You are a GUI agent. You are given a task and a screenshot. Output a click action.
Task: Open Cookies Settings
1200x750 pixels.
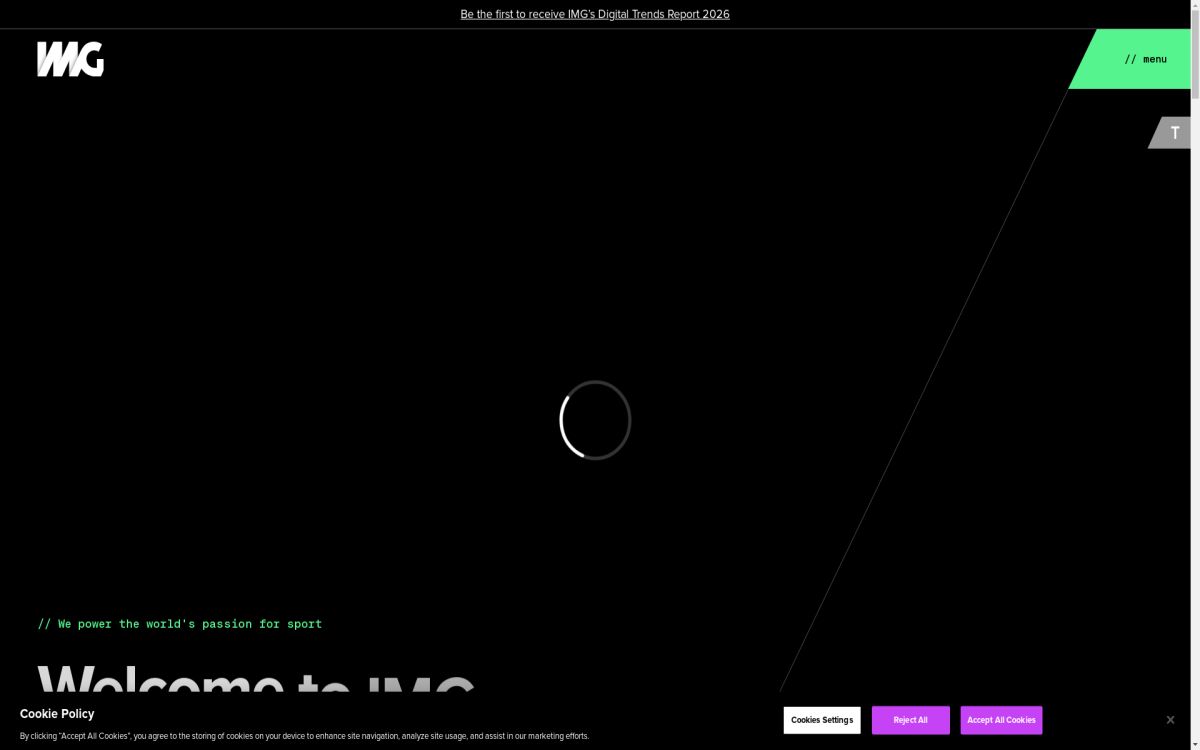(x=822, y=720)
